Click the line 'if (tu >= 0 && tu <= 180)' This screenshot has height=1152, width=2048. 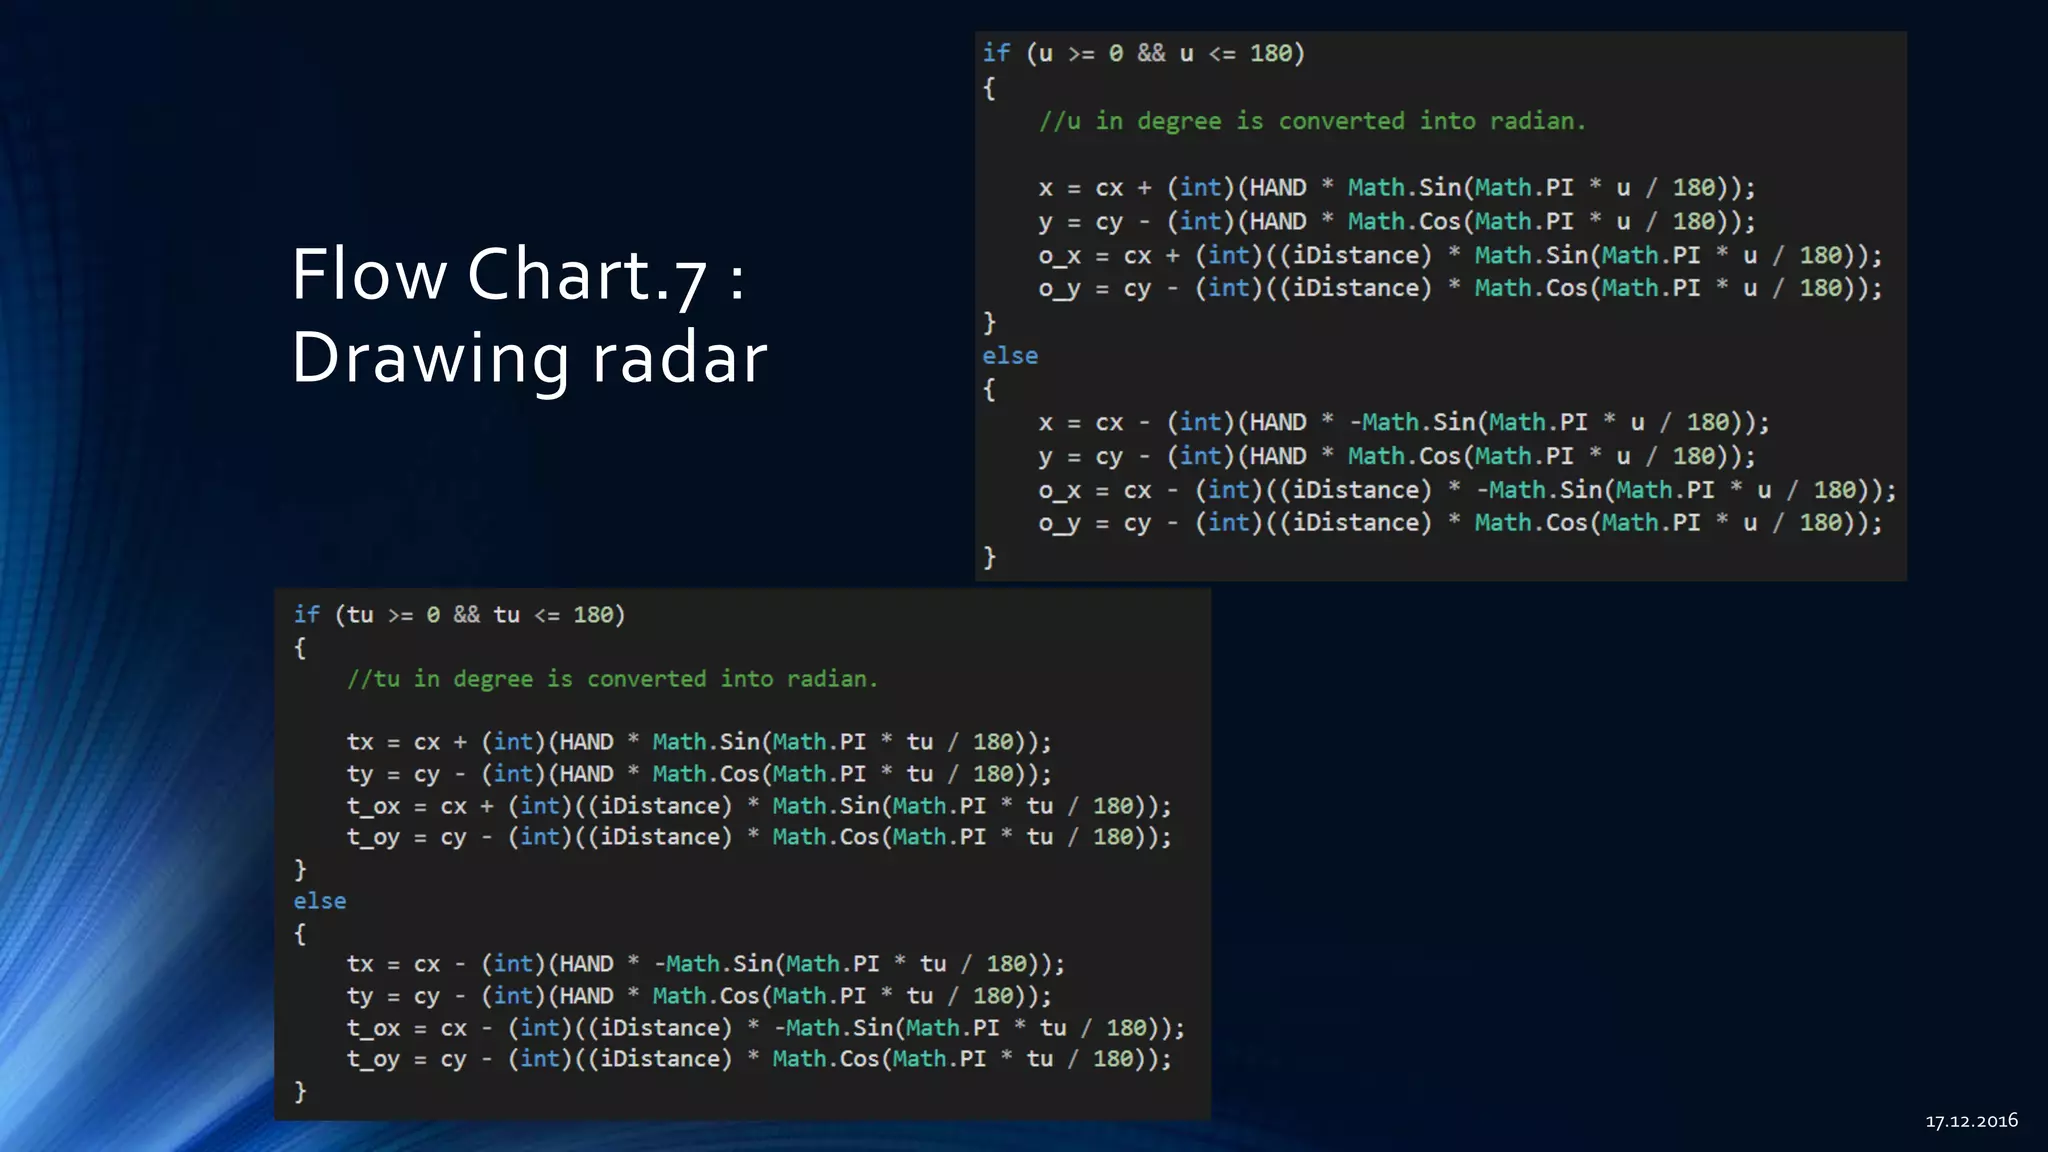[459, 615]
